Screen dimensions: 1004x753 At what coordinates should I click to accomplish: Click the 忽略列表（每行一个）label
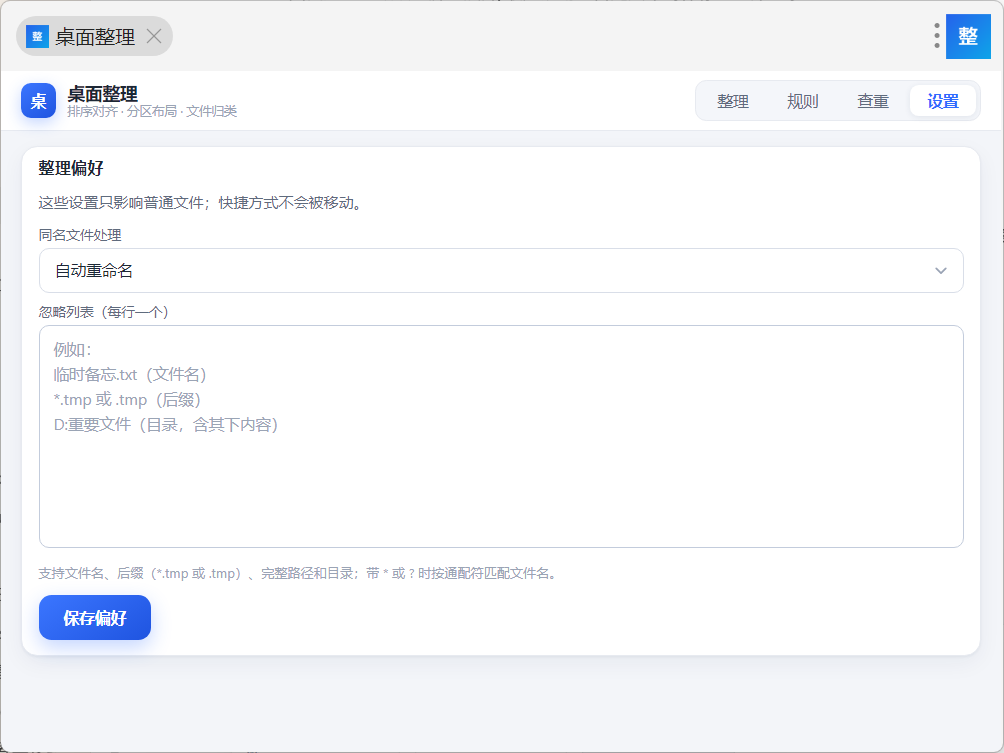(x=104, y=312)
